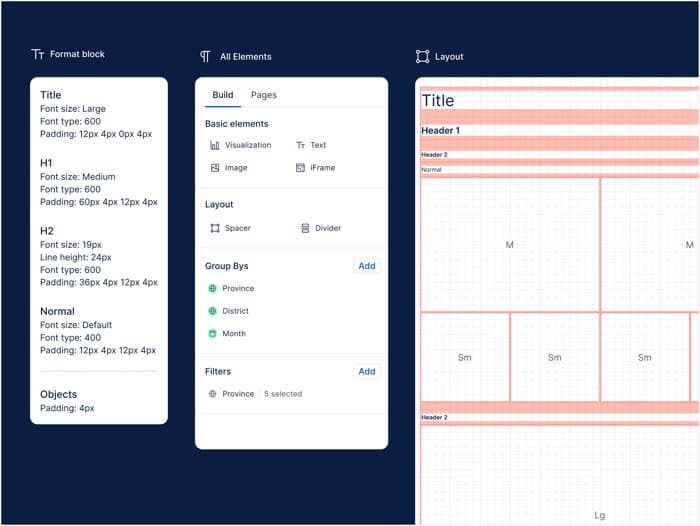The image size is (700, 526).
Task: Open the Province filter with 5 selected
Action: (255, 394)
